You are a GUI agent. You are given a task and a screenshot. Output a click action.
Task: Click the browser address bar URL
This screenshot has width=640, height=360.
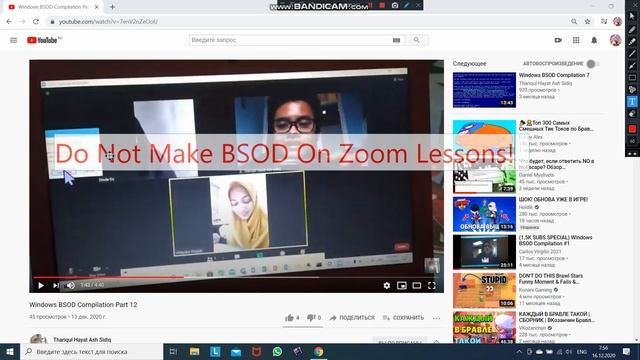108,22
